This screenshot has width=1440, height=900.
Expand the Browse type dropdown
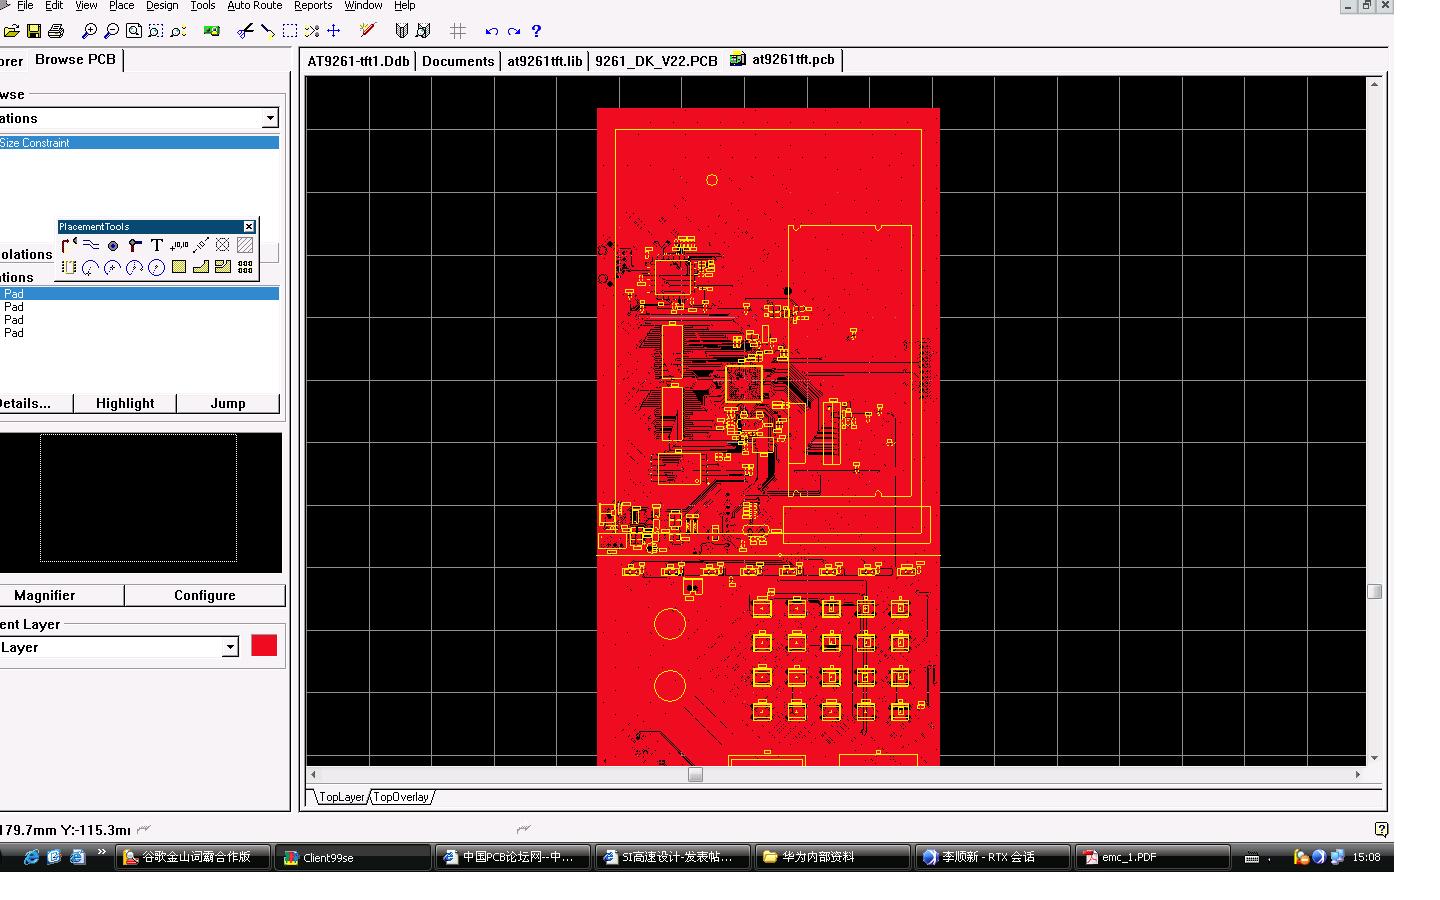[270, 118]
